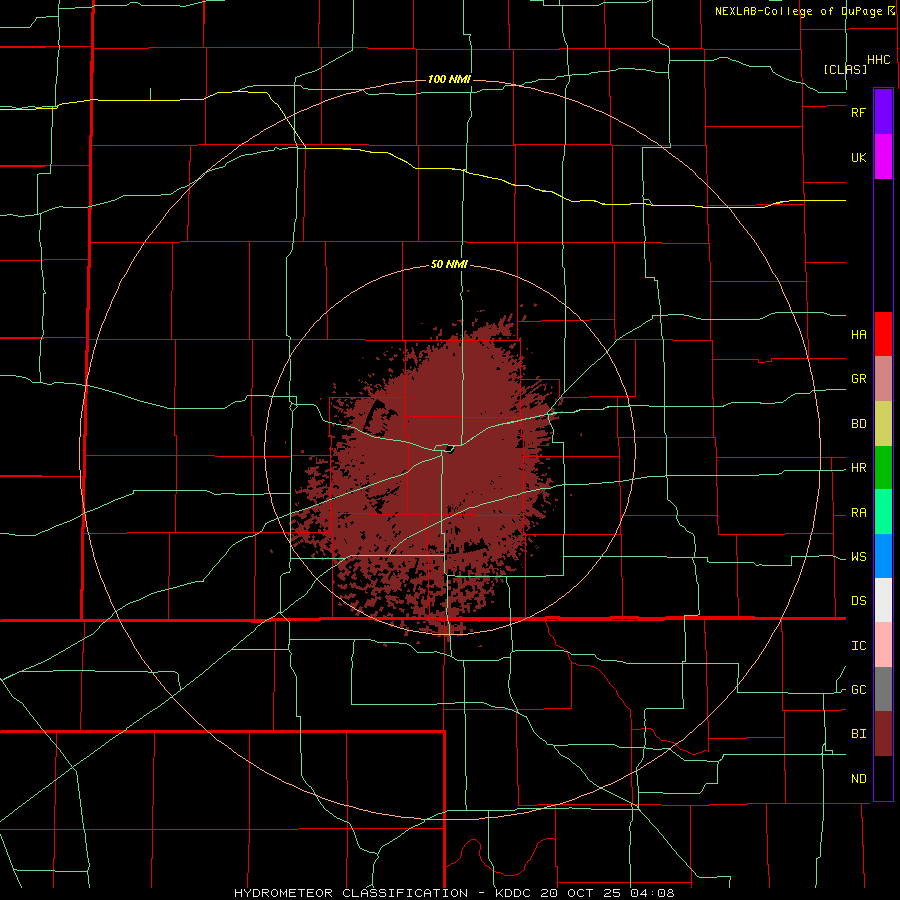Click the 'HR' legend label
The image size is (900, 900).
pos(858,468)
